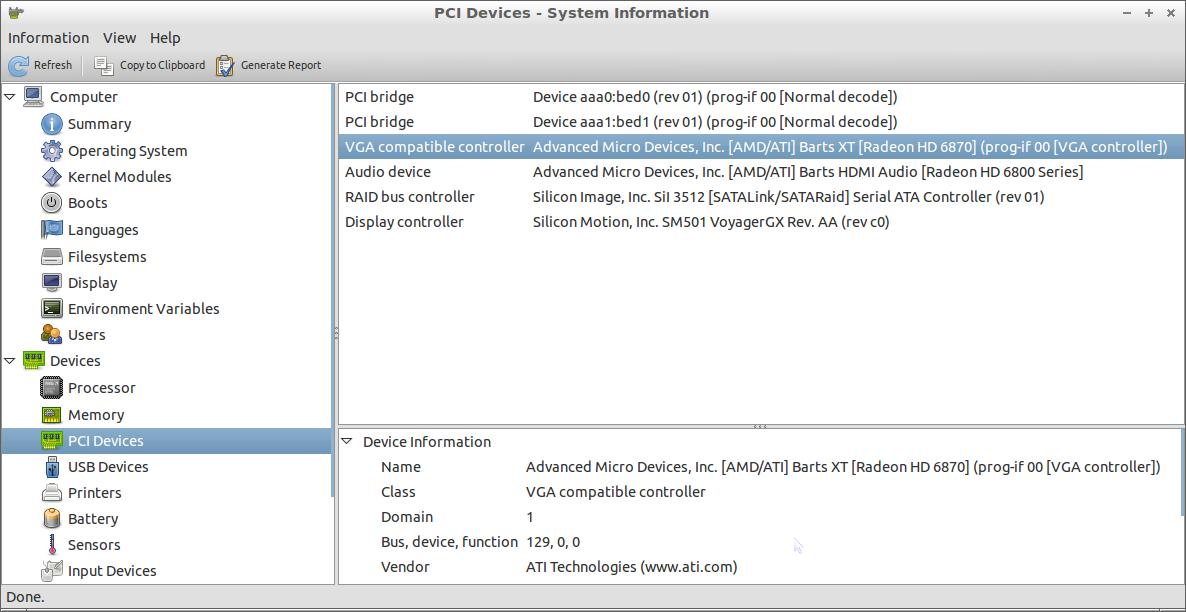Collapse the Computer tree section

[10, 97]
